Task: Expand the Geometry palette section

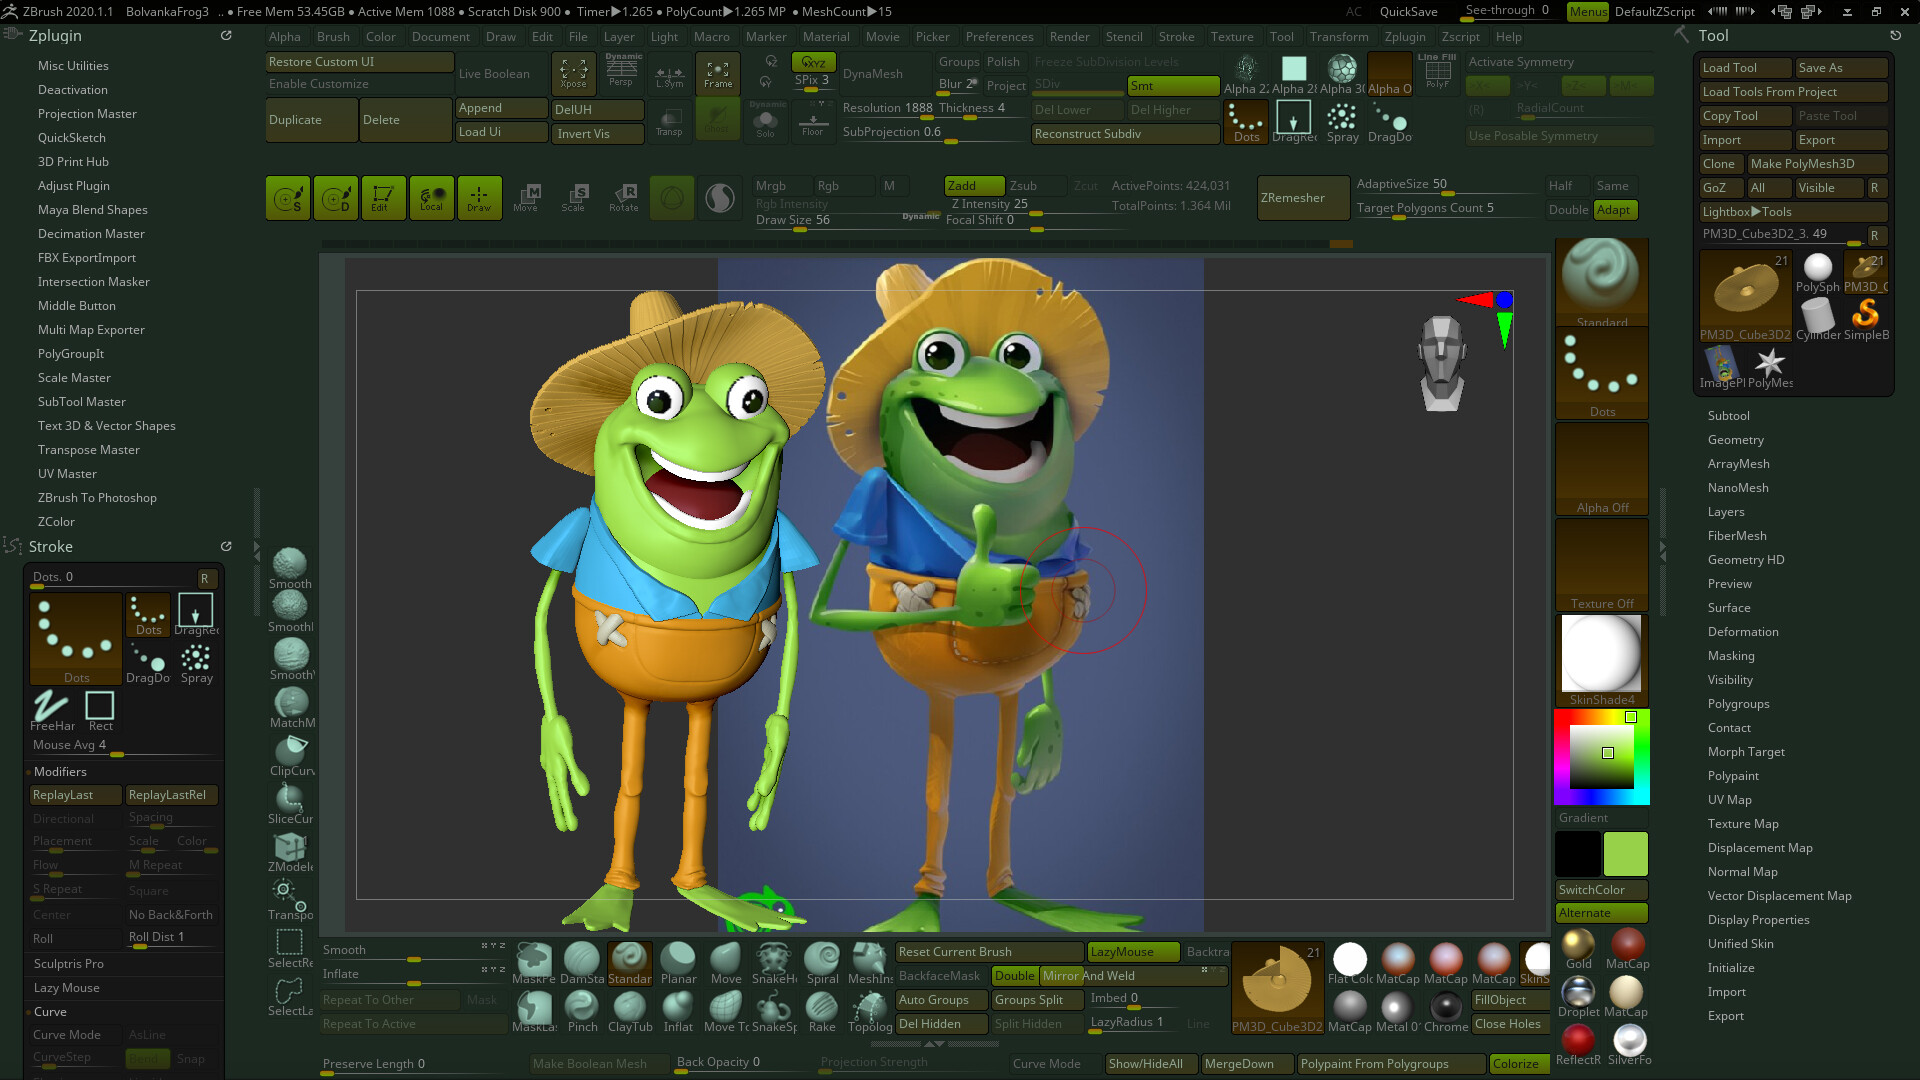Action: pos(1735,440)
